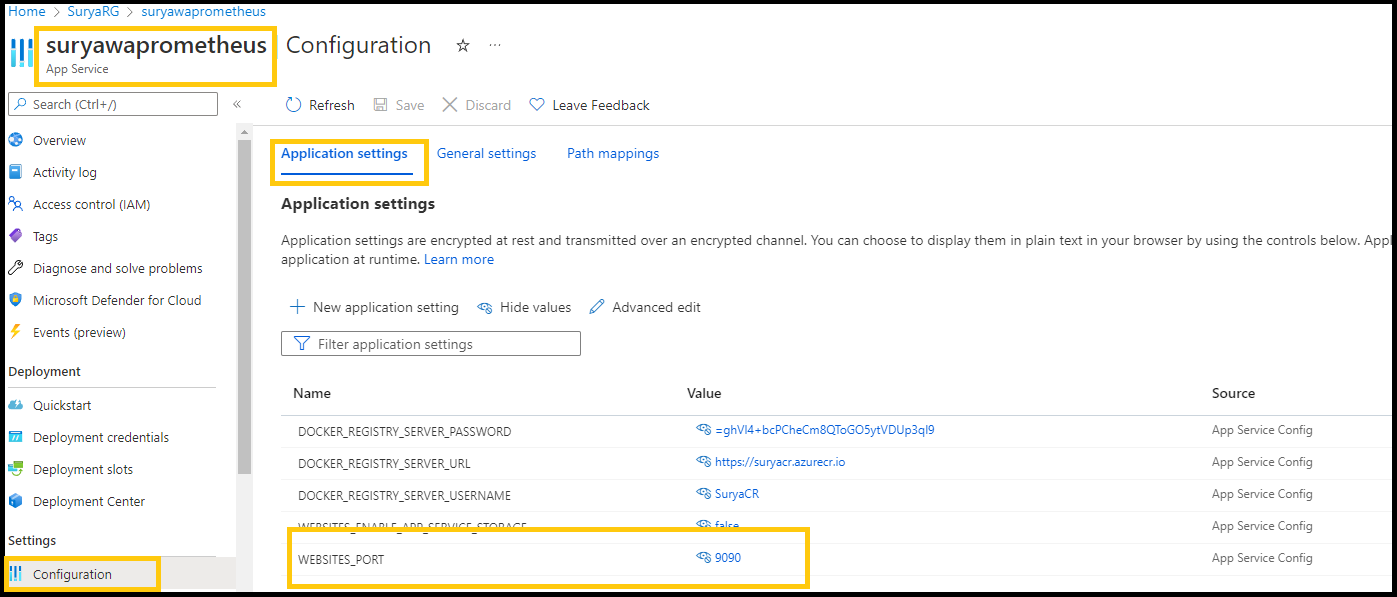The image size is (1397, 597).
Task: Click the Access control (IAM) people icon
Action: [x=16, y=204]
